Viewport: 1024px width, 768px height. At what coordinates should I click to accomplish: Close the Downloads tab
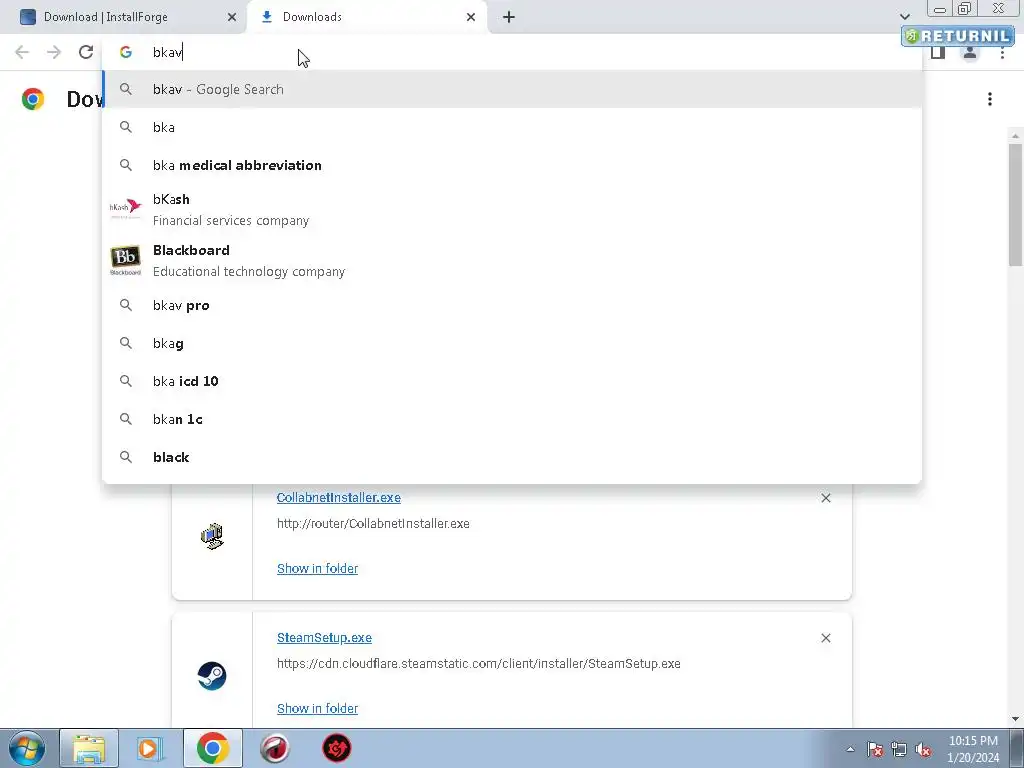(471, 17)
